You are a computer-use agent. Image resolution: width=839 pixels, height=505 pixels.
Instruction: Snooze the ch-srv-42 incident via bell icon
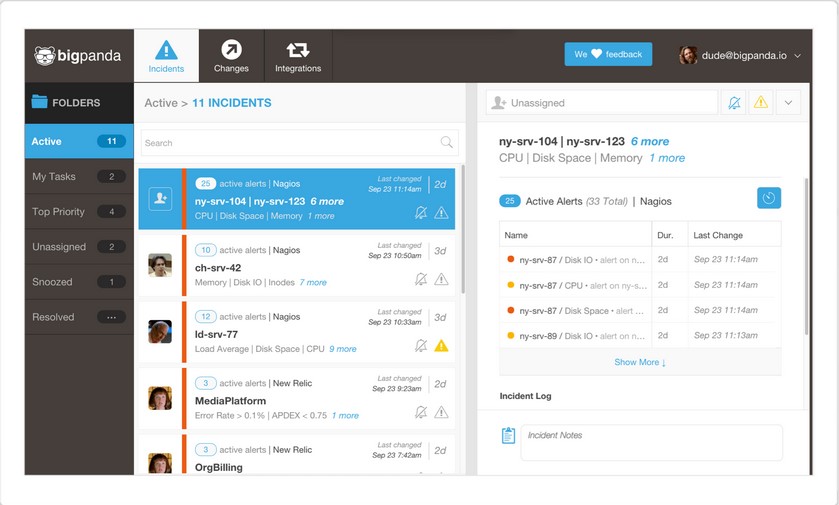pyautogui.click(x=421, y=279)
